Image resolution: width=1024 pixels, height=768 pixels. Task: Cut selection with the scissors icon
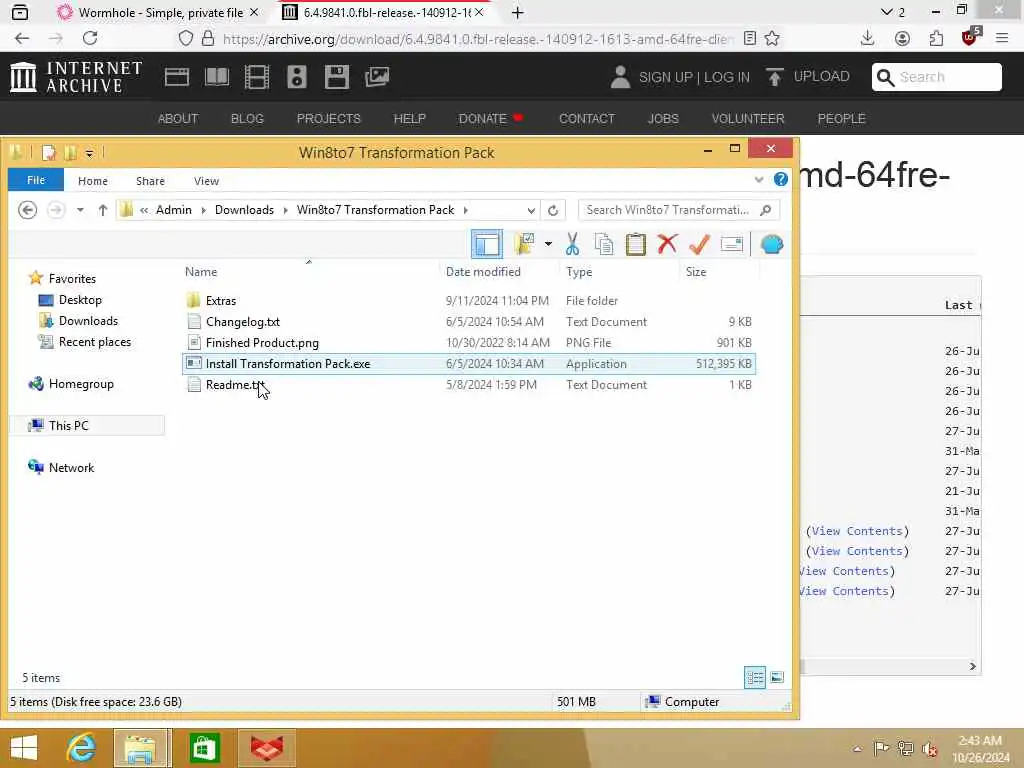tap(572, 244)
